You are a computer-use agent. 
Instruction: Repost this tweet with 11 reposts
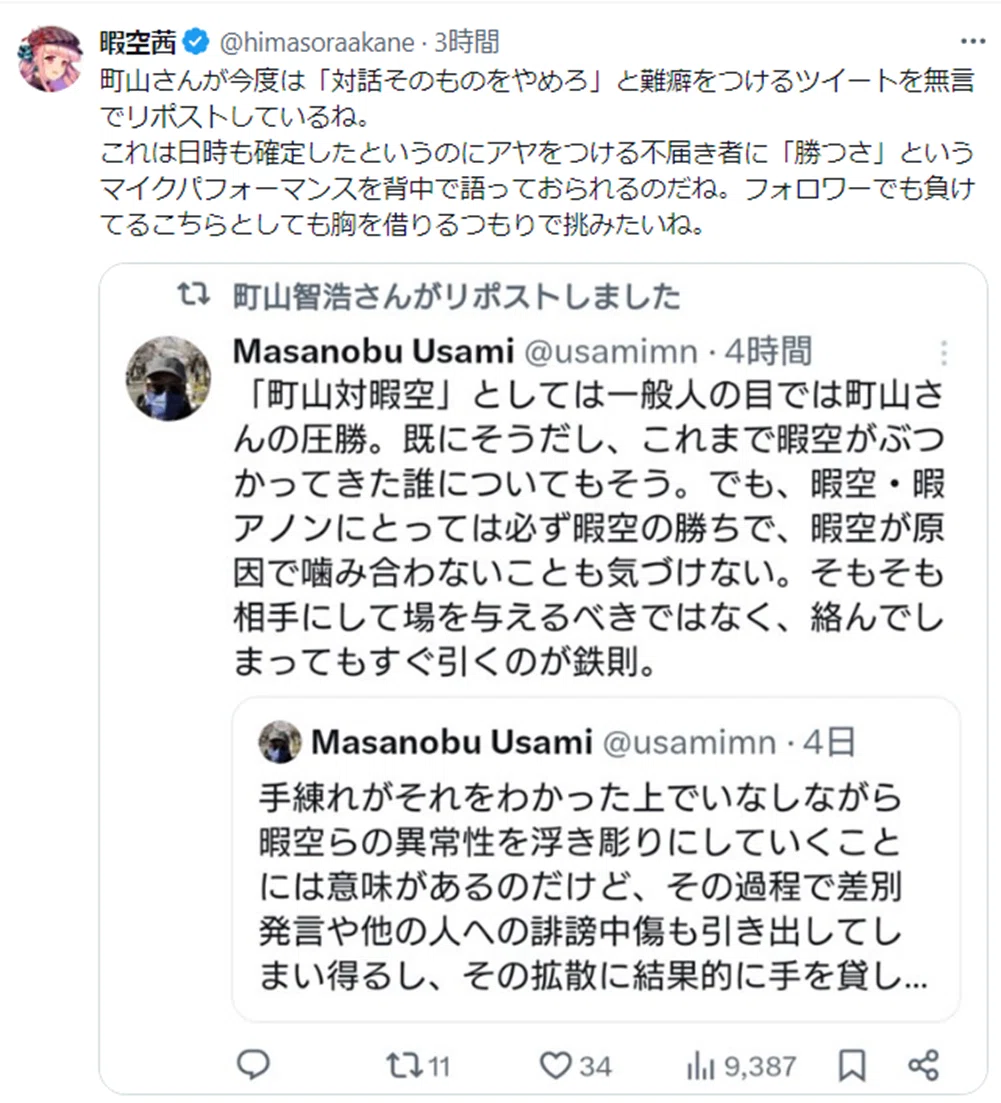tap(418, 1066)
